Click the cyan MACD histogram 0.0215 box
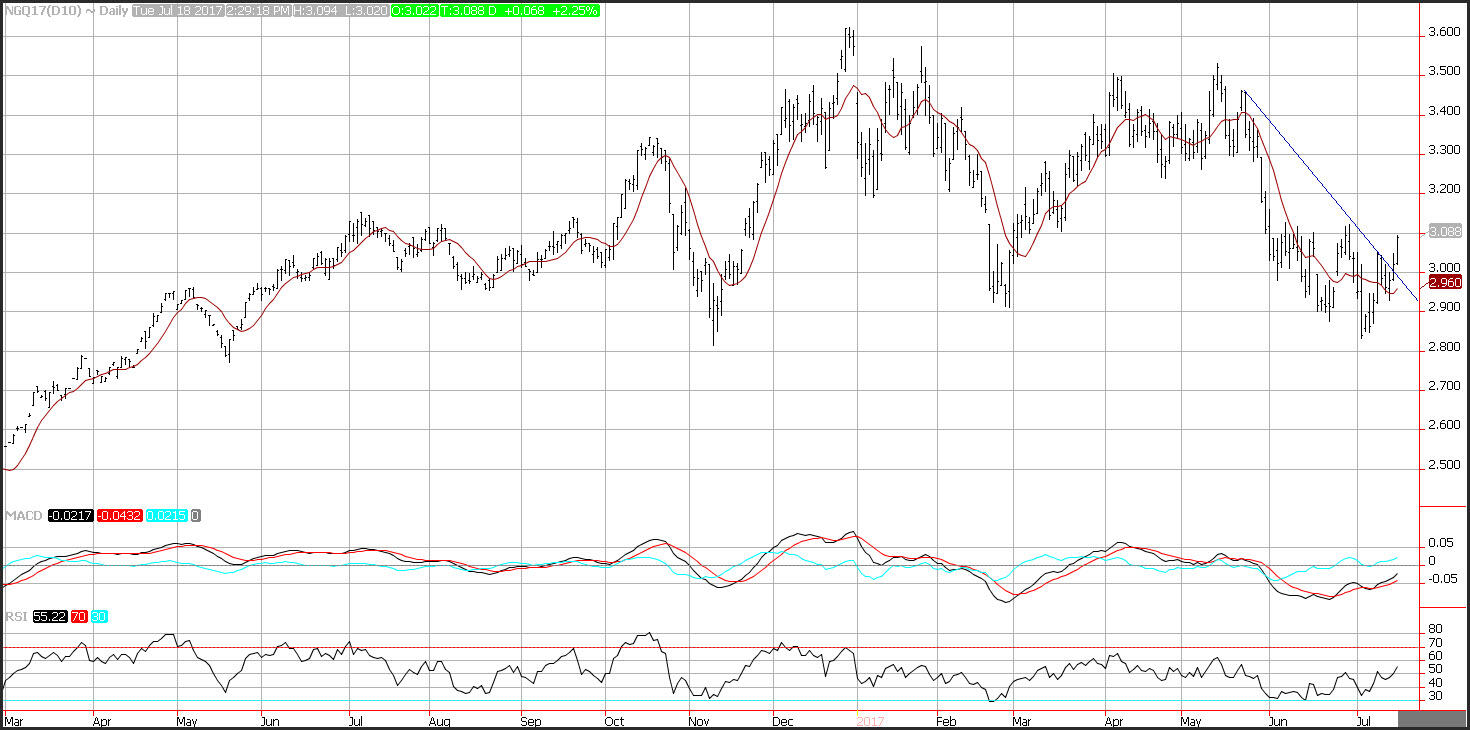This screenshot has width=1470, height=730. (167, 515)
